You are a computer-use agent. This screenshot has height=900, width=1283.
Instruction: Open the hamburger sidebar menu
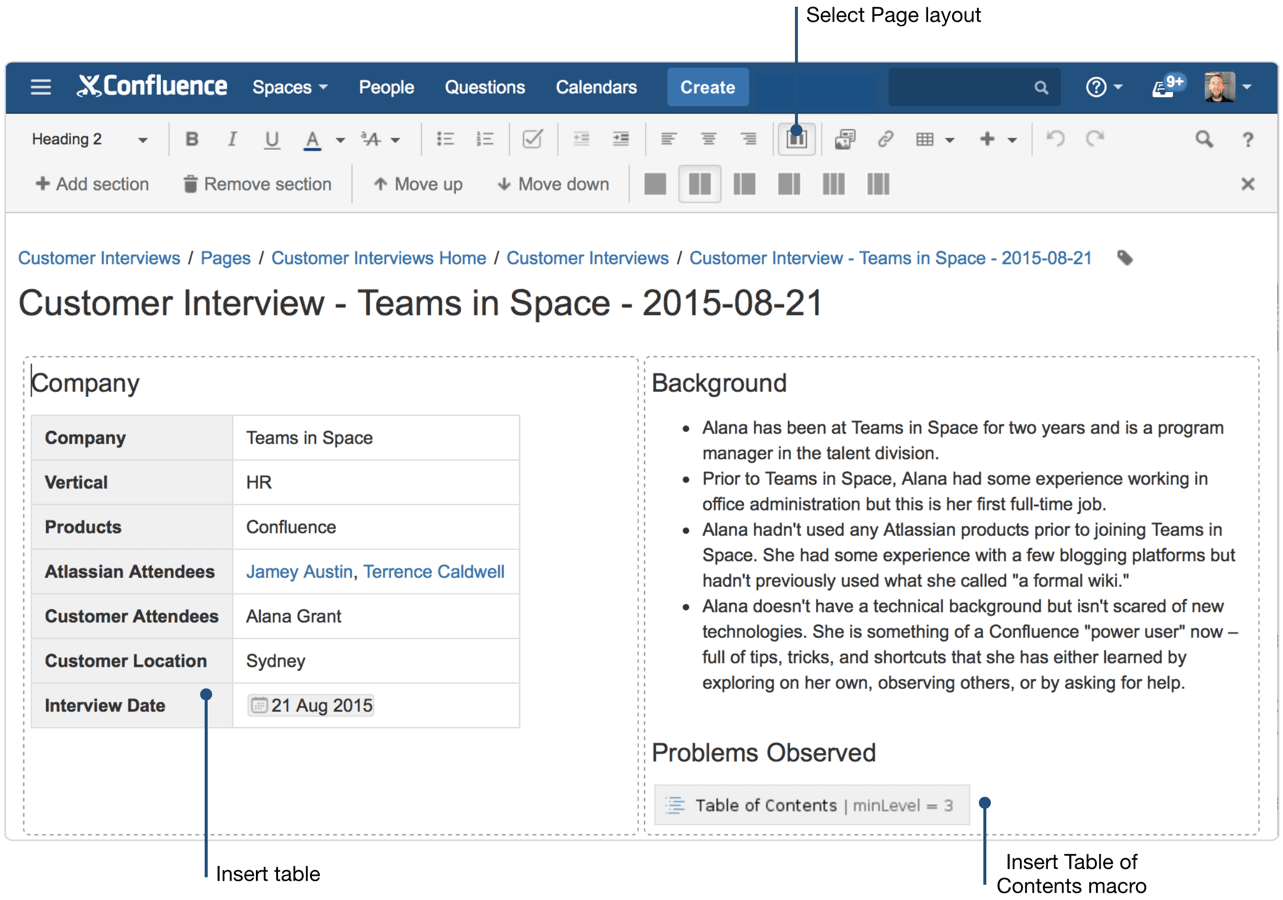point(41,87)
